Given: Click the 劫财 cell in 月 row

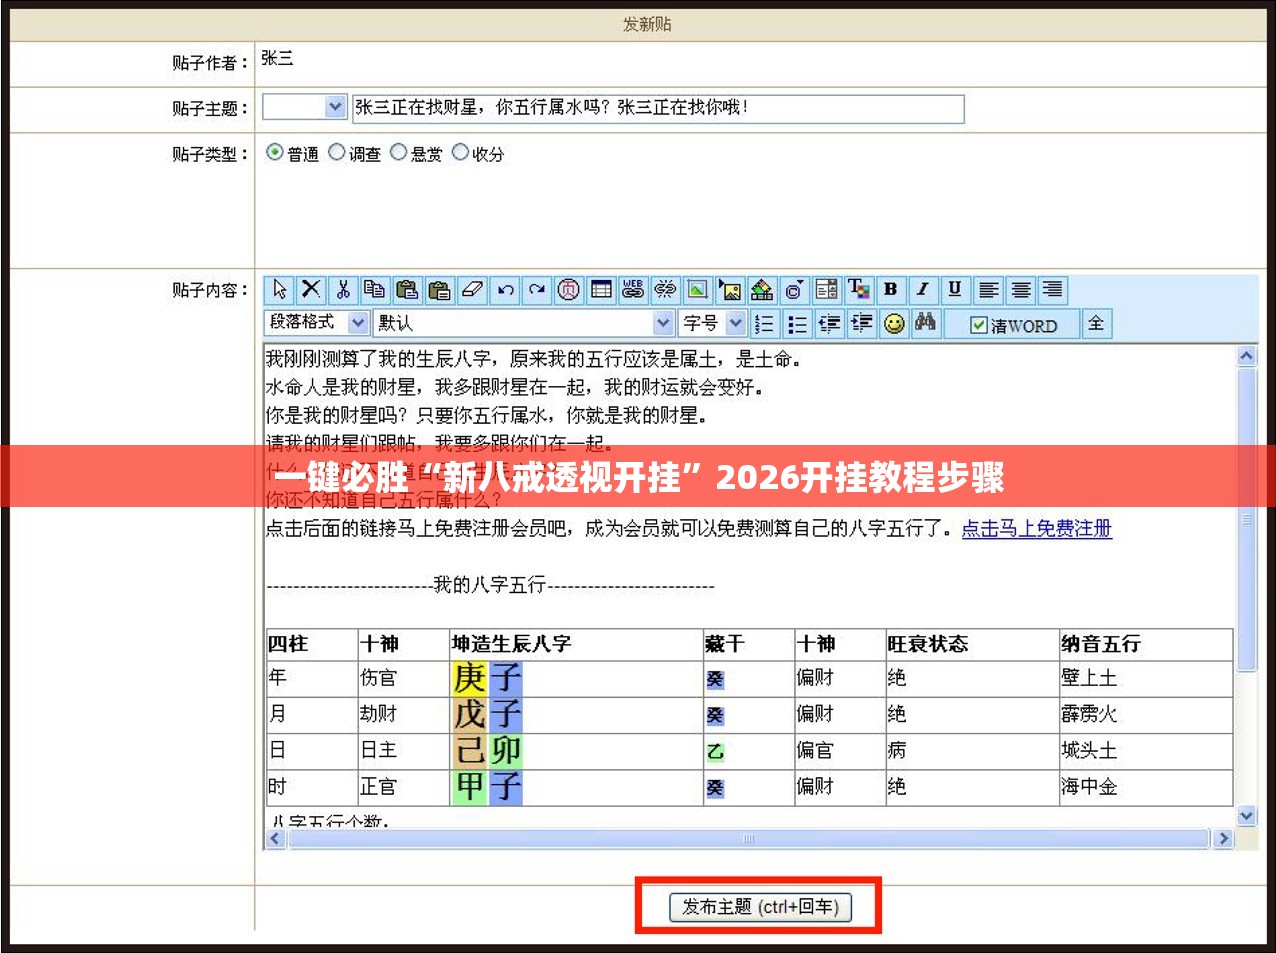Looking at the screenshot, I should click(403, 714).
